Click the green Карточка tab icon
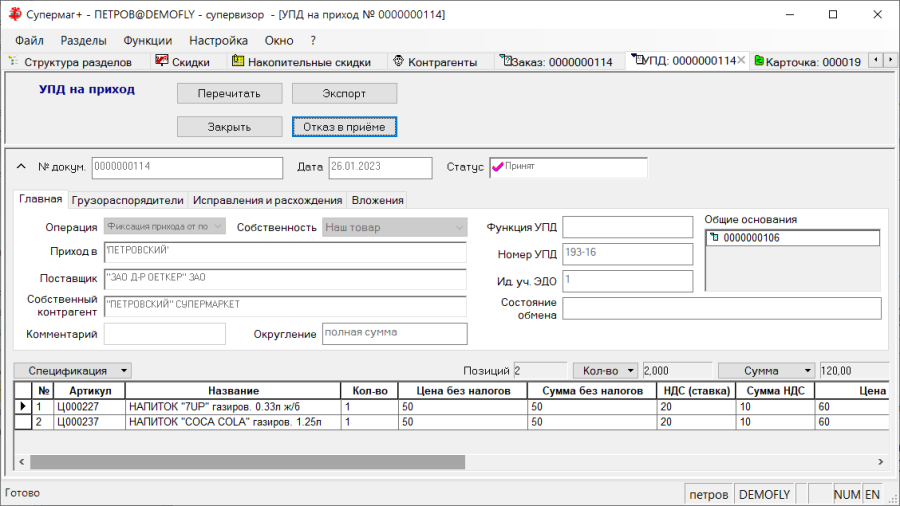This screenshot has height=506, width=900. coord(759,61)
